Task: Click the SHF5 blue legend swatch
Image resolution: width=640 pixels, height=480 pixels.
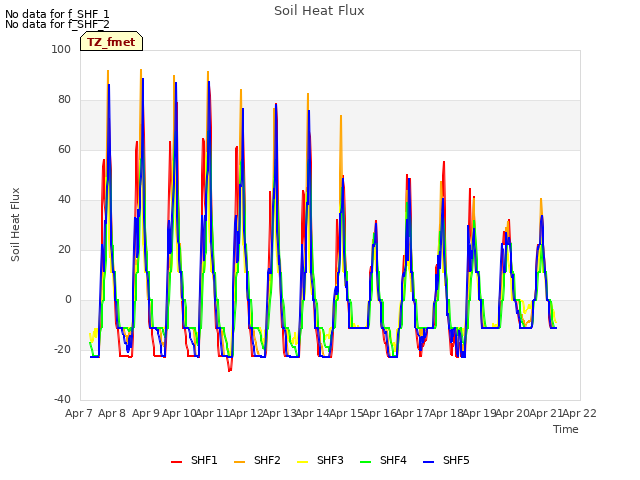Action: click(429, 462)
